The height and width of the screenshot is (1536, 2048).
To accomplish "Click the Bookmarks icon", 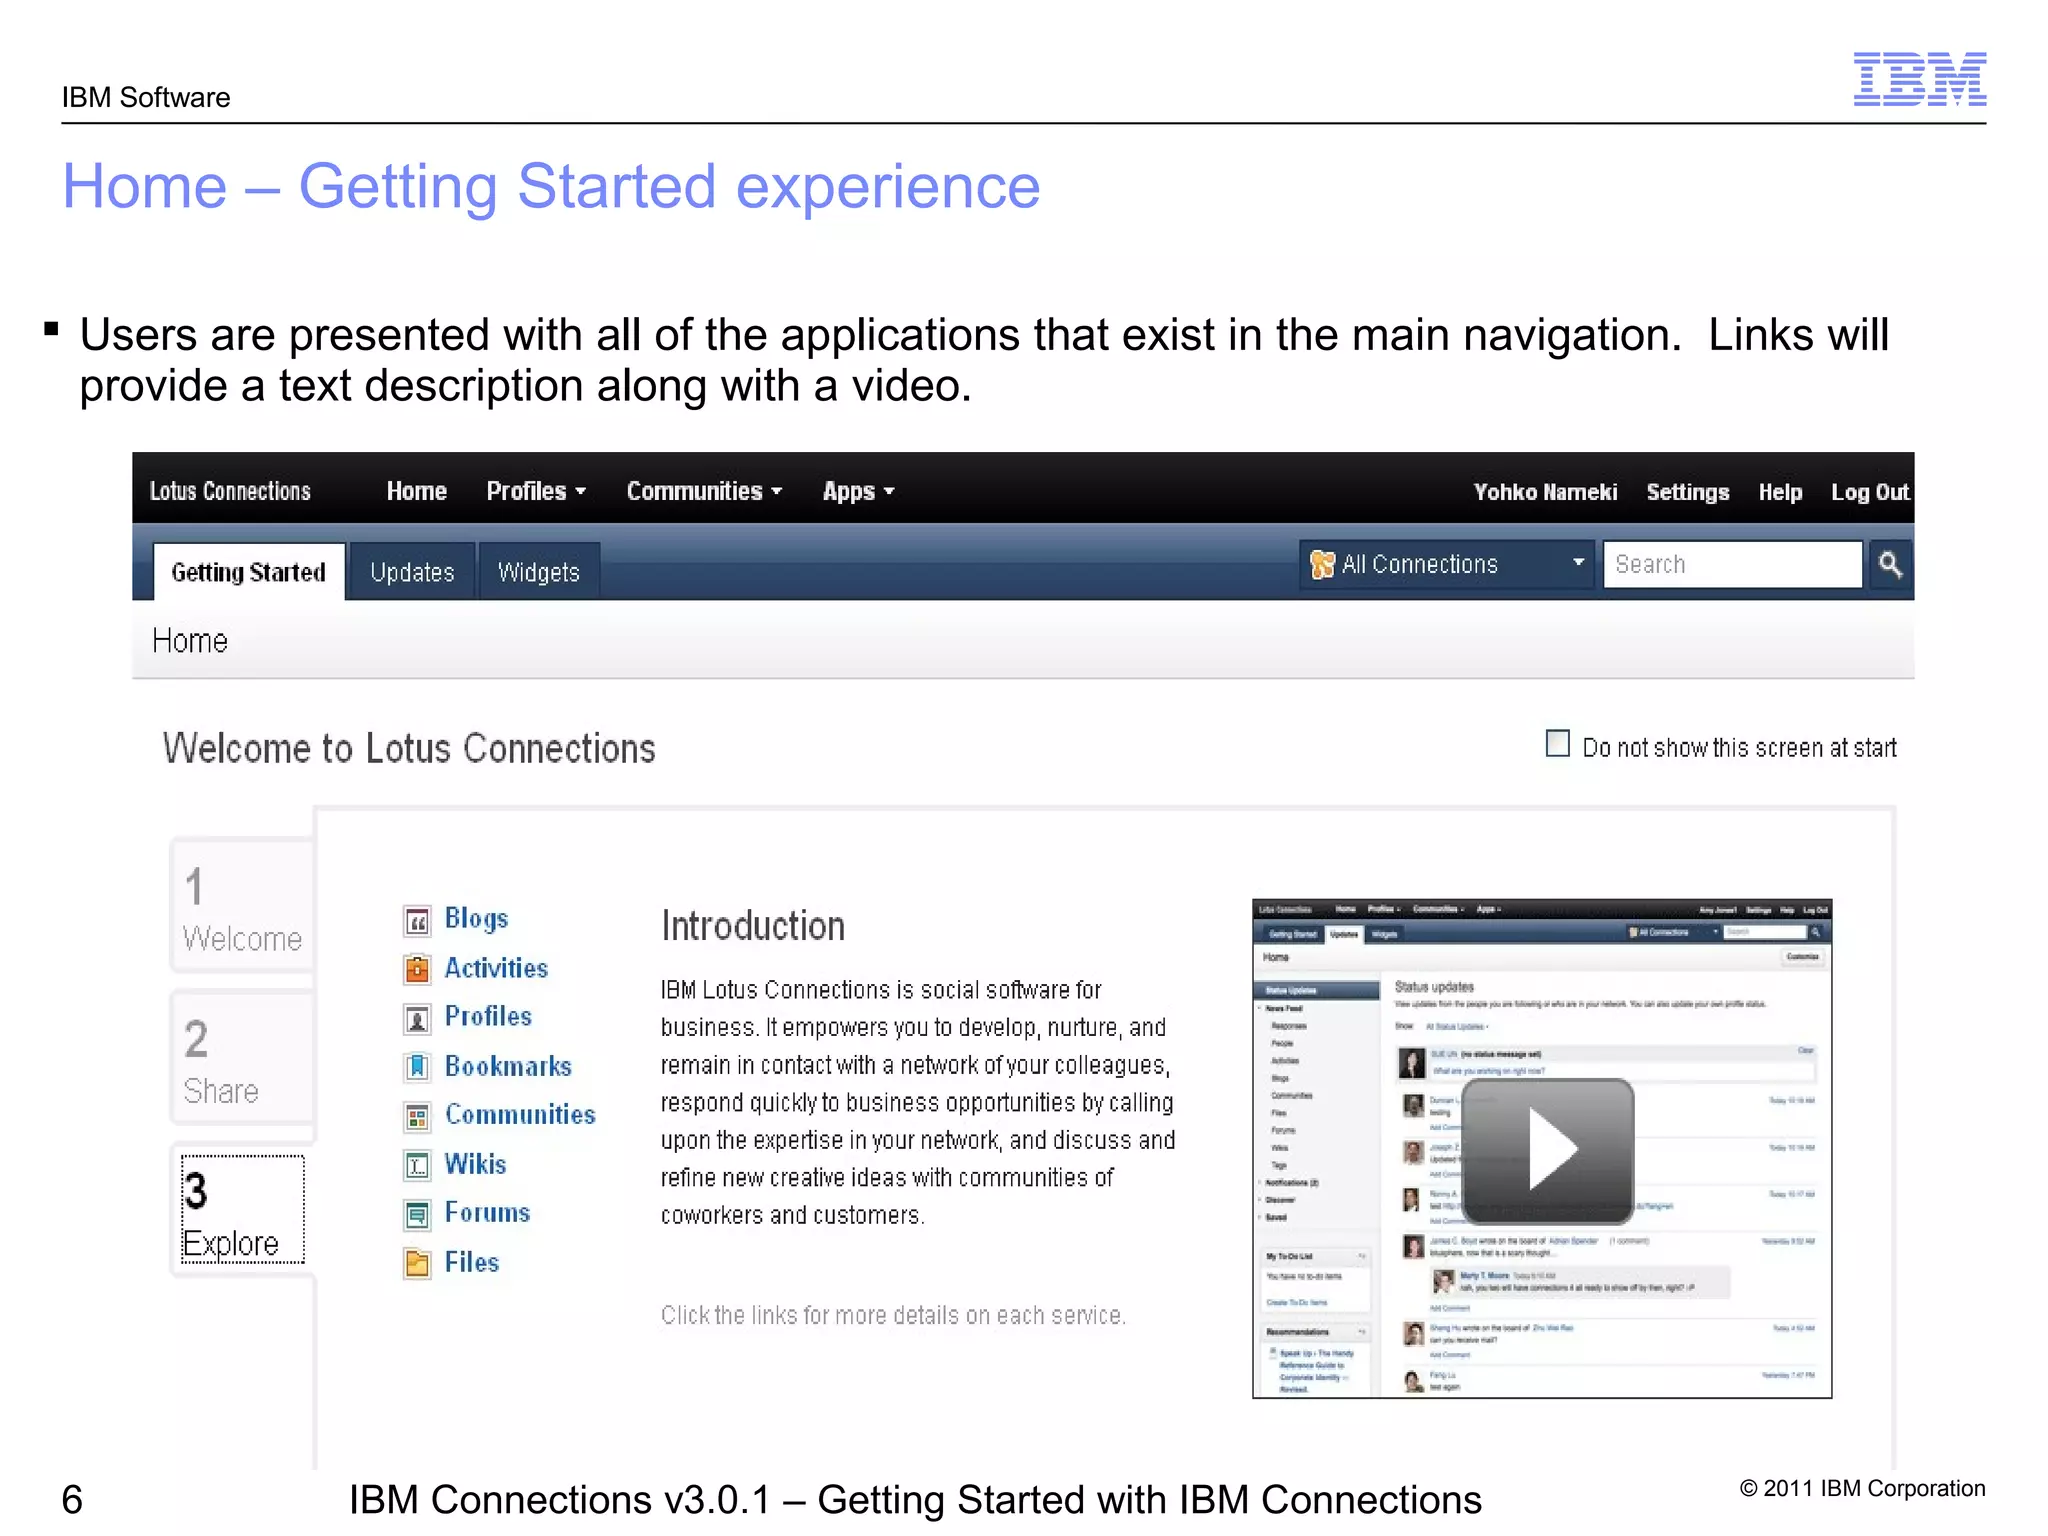I will click(417, 1067).
